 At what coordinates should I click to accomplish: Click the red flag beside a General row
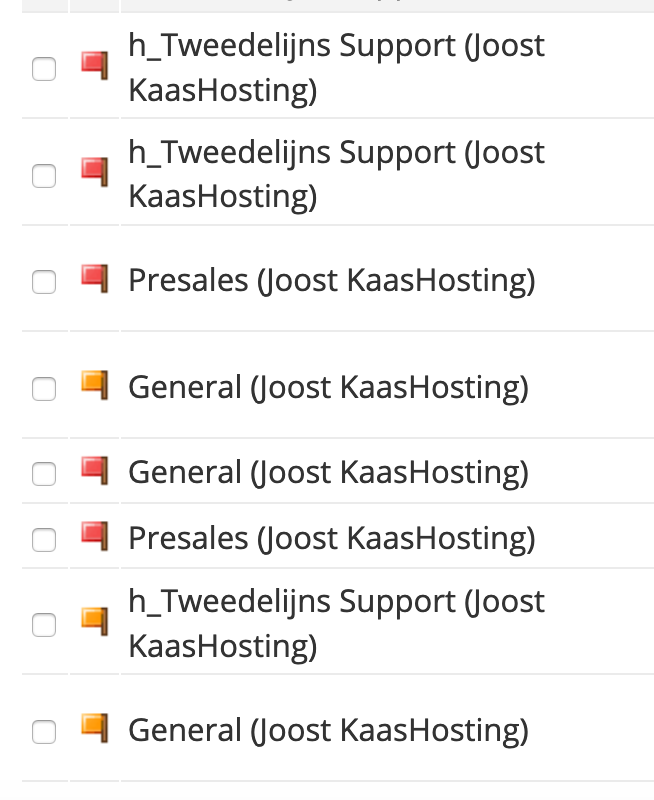pyautogui.click(x=94, y=470)
